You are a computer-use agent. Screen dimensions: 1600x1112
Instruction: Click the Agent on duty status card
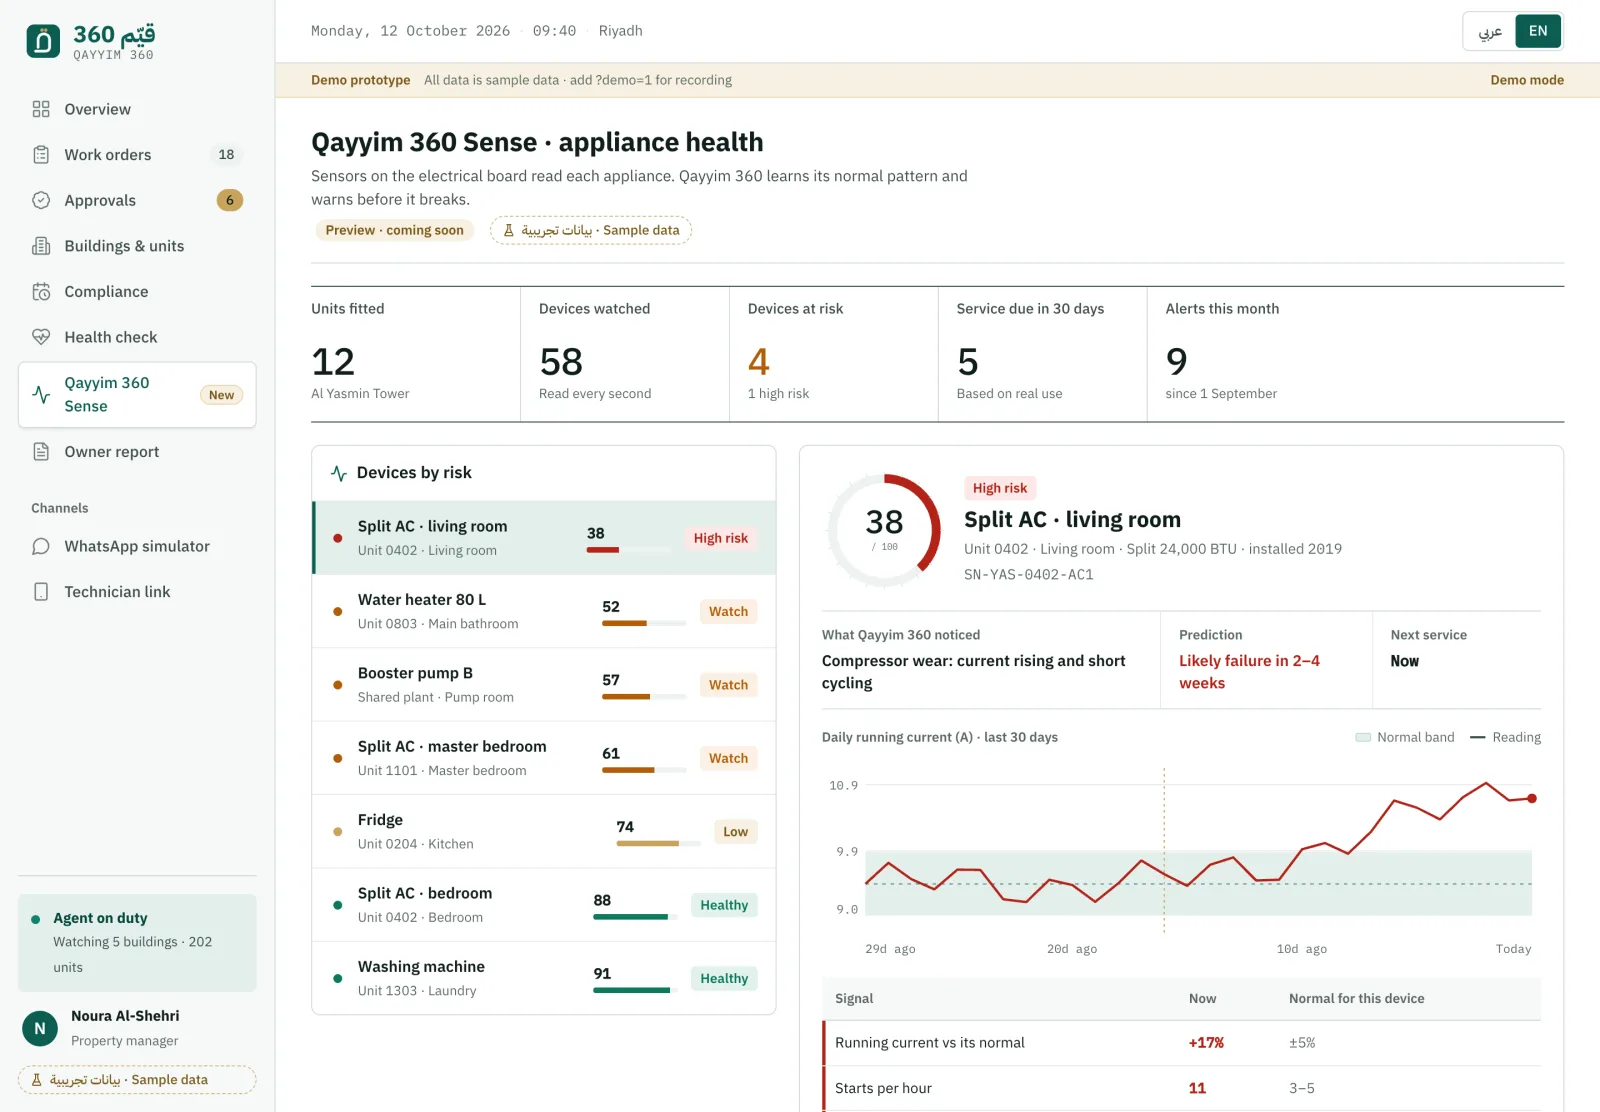click(137, 943)
